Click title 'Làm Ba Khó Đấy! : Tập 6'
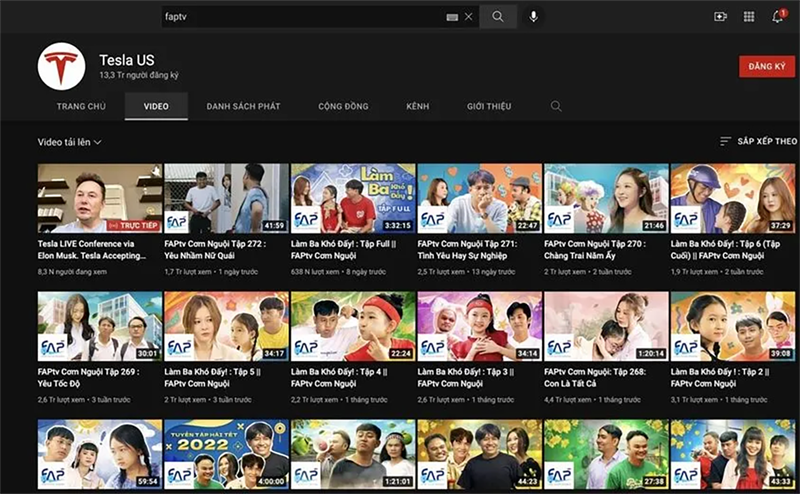The image size is (800, 494). [x=726, y=250]
